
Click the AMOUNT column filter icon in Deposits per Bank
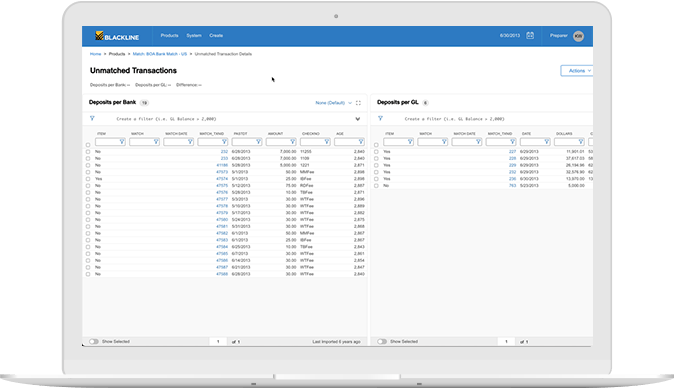[x=292, y=141]
